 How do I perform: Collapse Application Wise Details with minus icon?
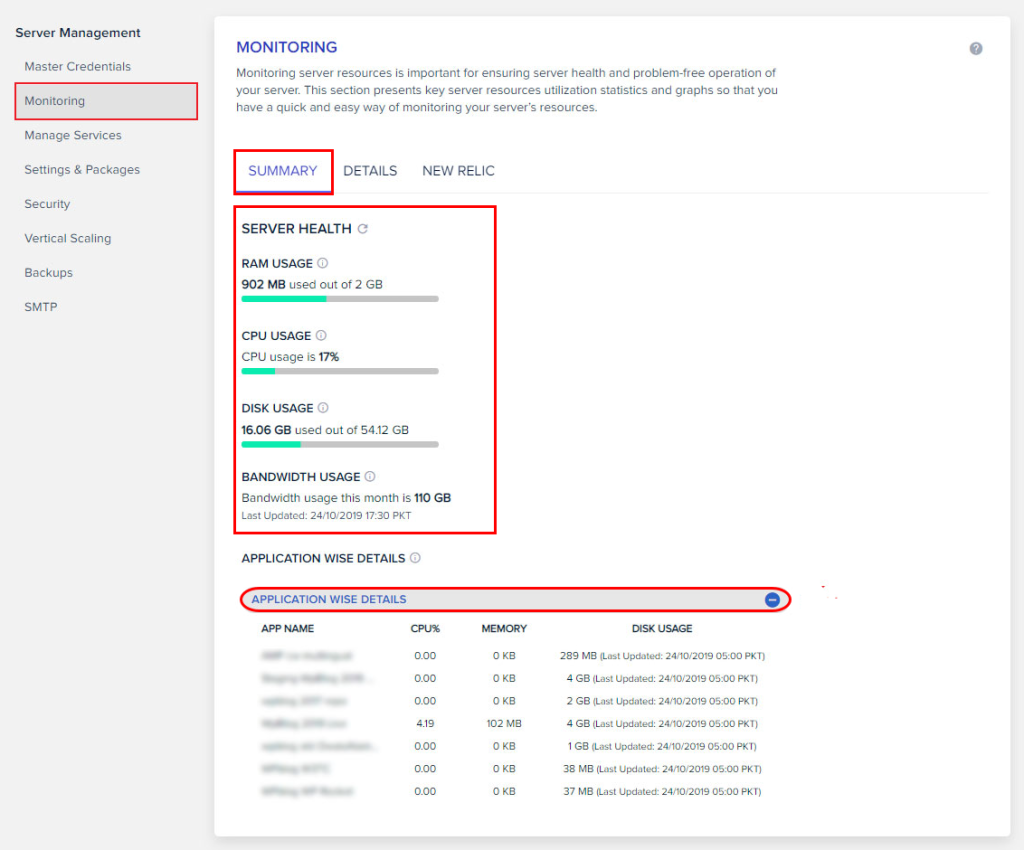pos(772,600)
